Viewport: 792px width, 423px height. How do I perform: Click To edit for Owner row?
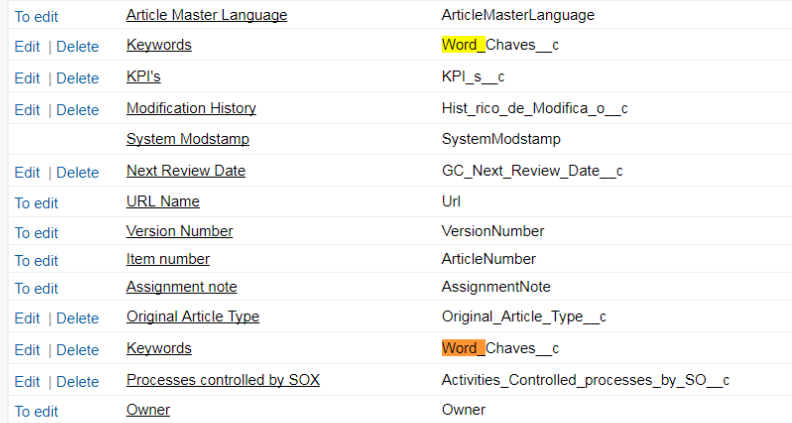click(x=36, y=412)
